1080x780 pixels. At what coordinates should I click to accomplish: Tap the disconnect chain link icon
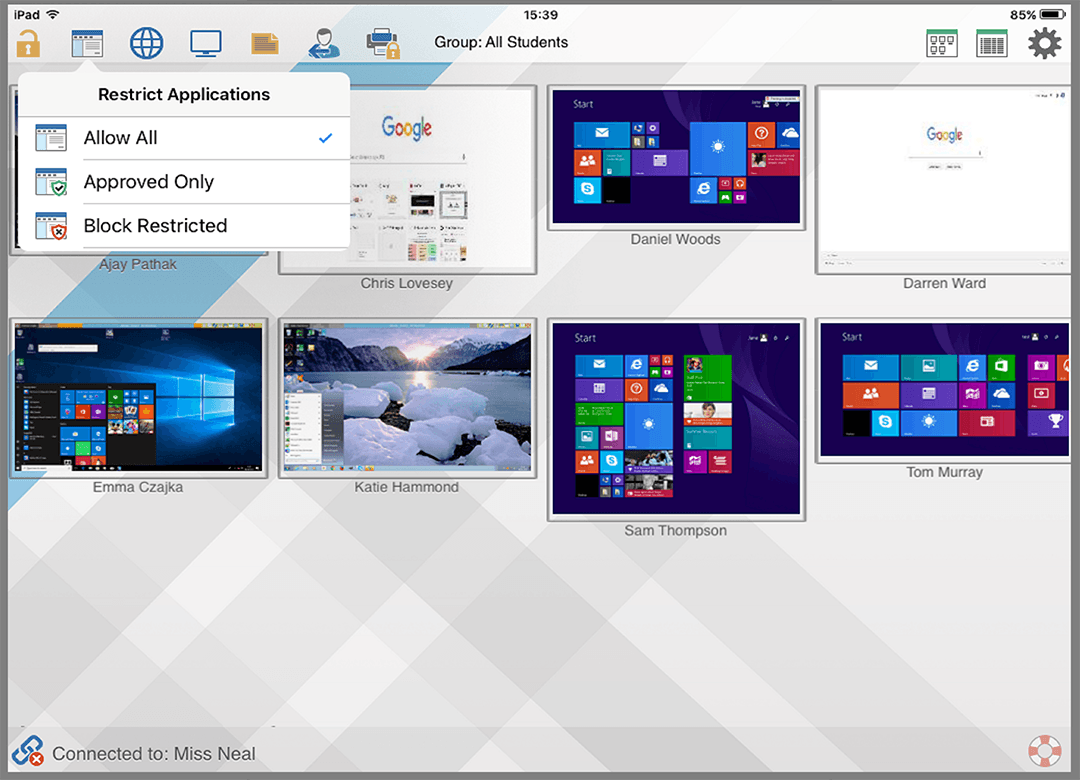coord(27,751)
